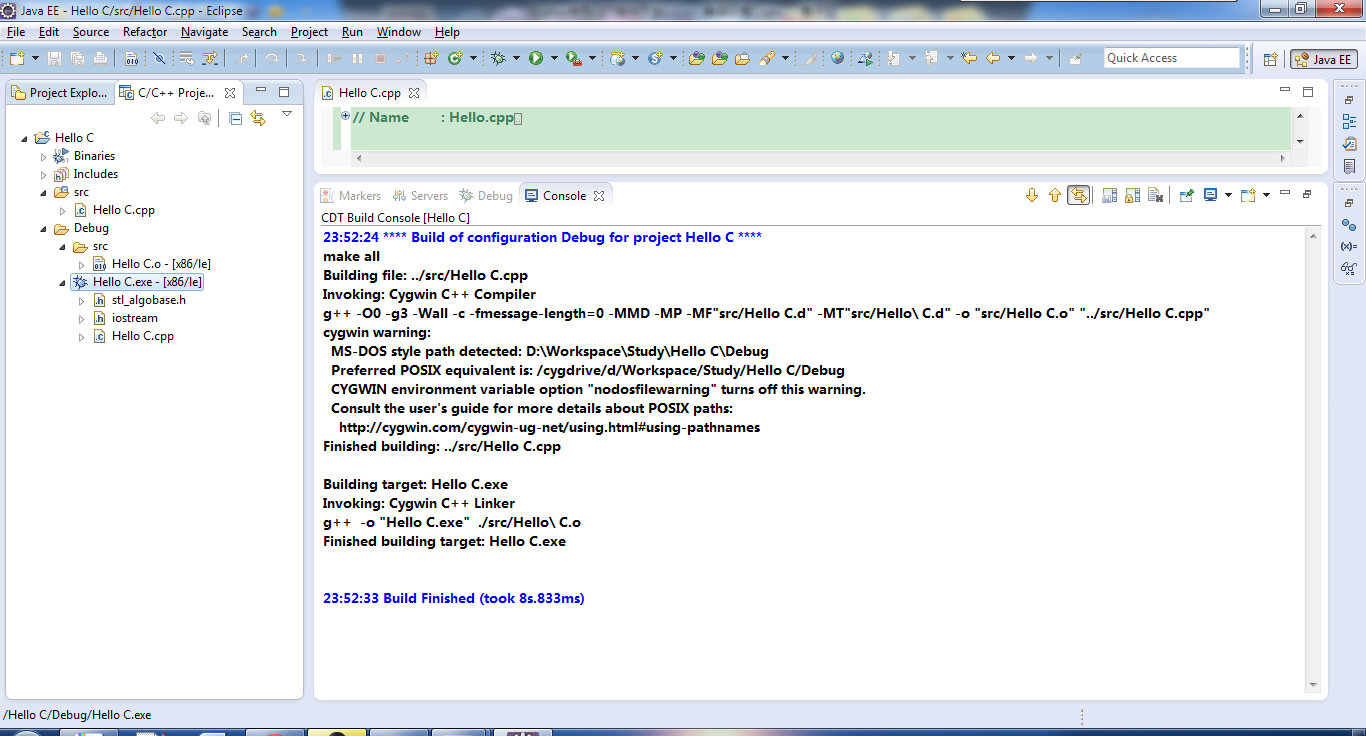Click the New file wizard toolbar icon
The image size is (1366, 736).
(16, 59)
